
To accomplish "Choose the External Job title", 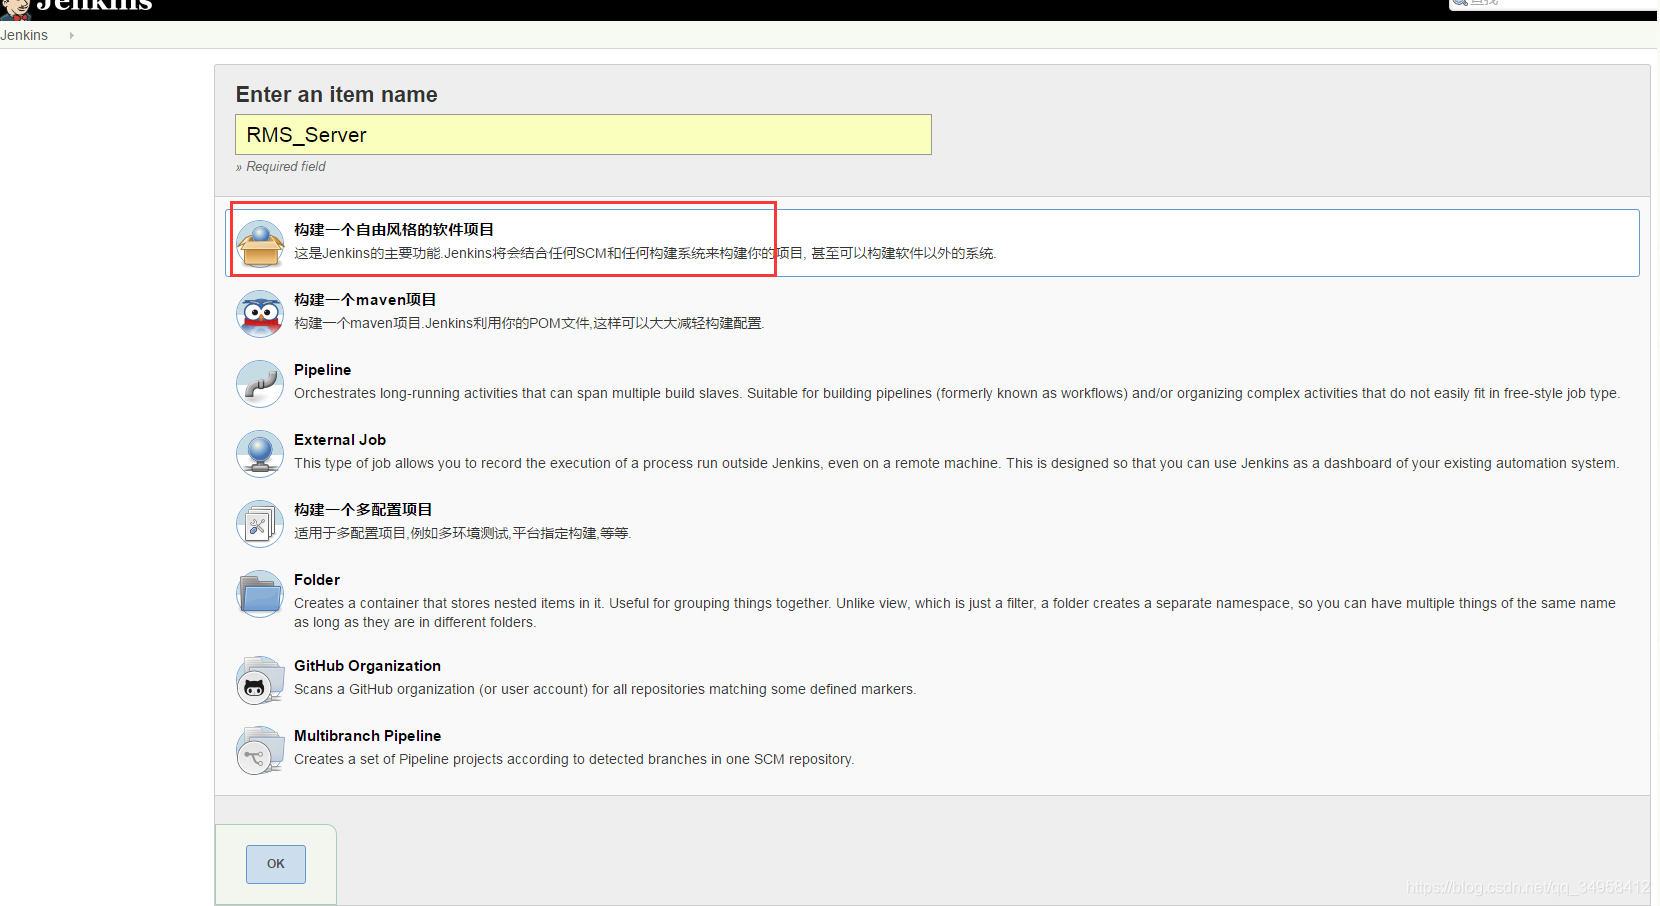I will pyautogui.click(x=340, y=440).
